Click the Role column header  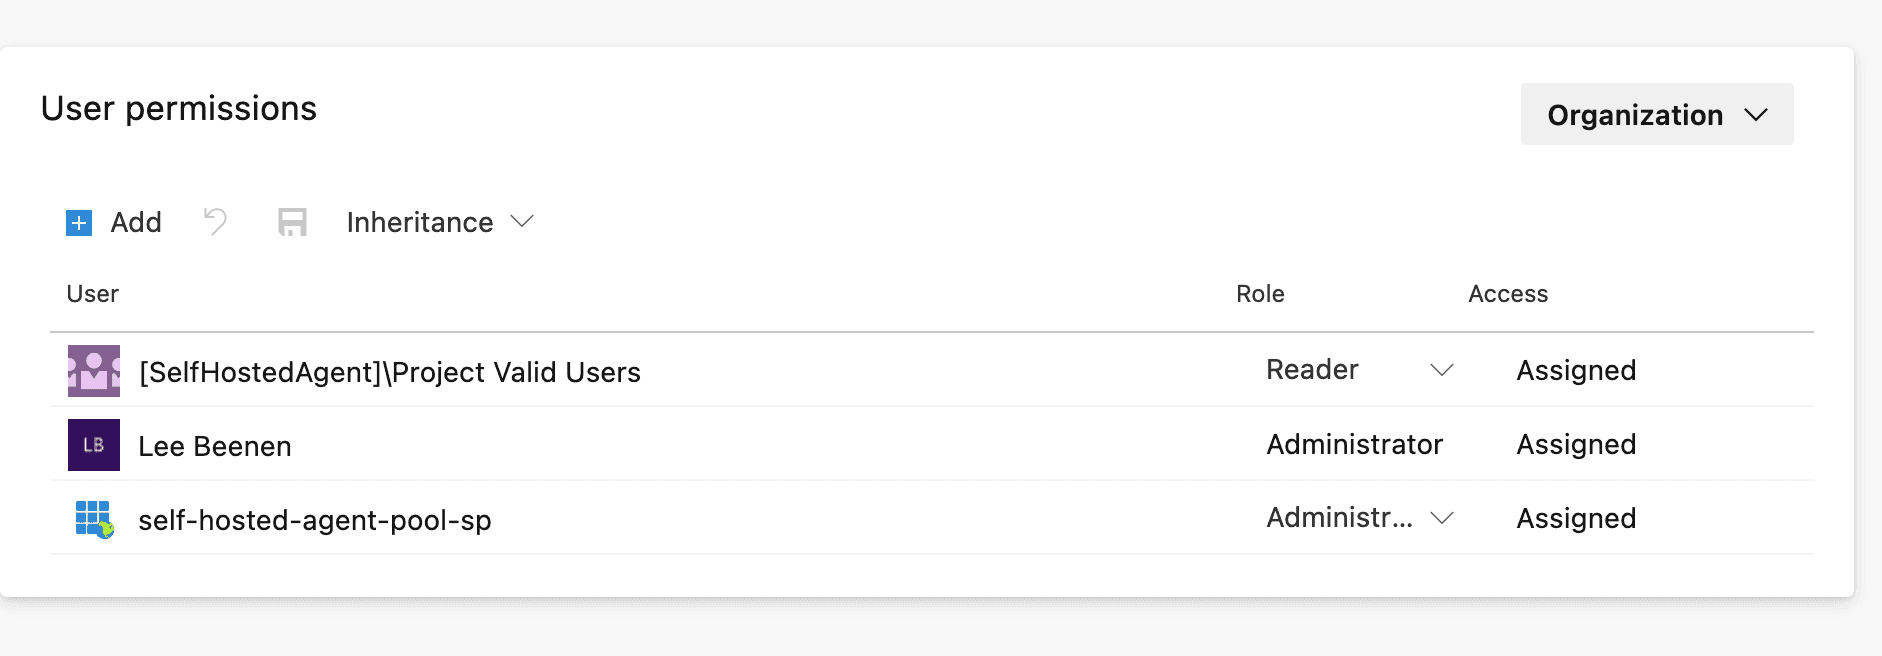click(x=1260, y=294)
